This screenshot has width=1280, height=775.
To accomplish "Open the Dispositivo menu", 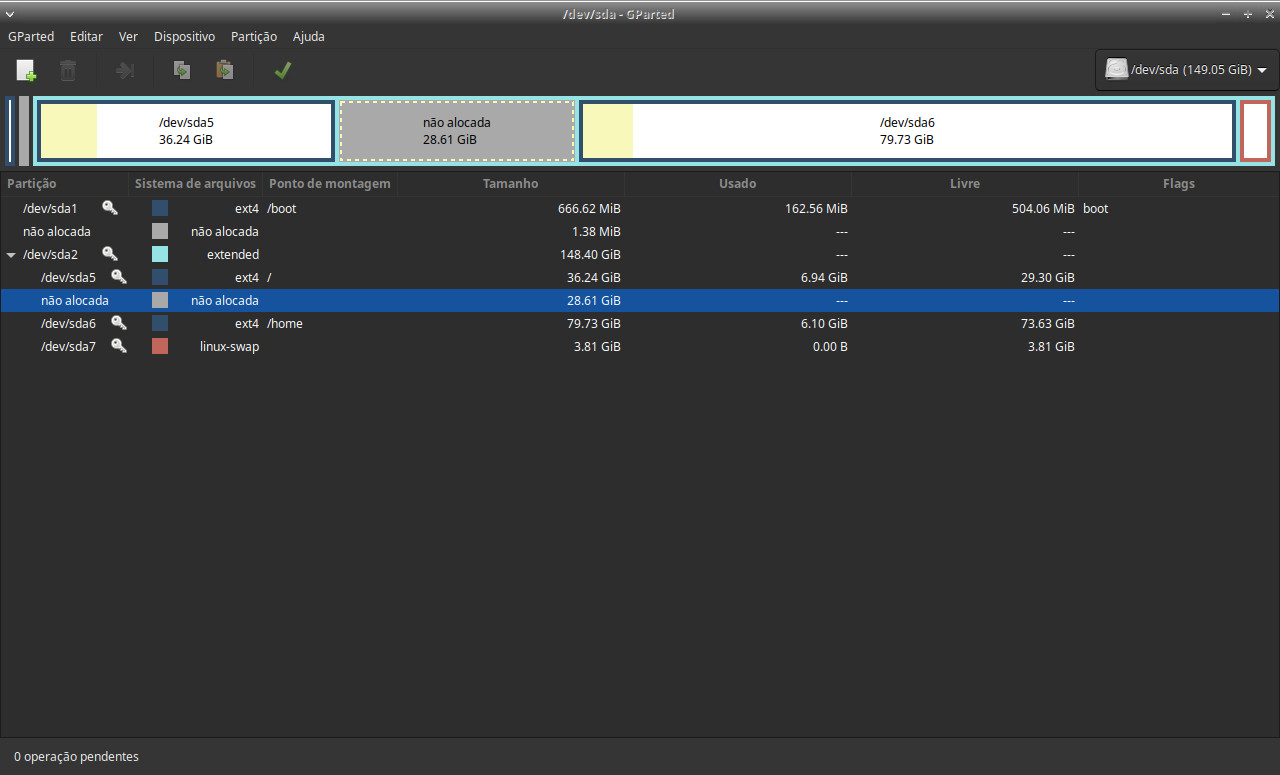I will 184,36.
